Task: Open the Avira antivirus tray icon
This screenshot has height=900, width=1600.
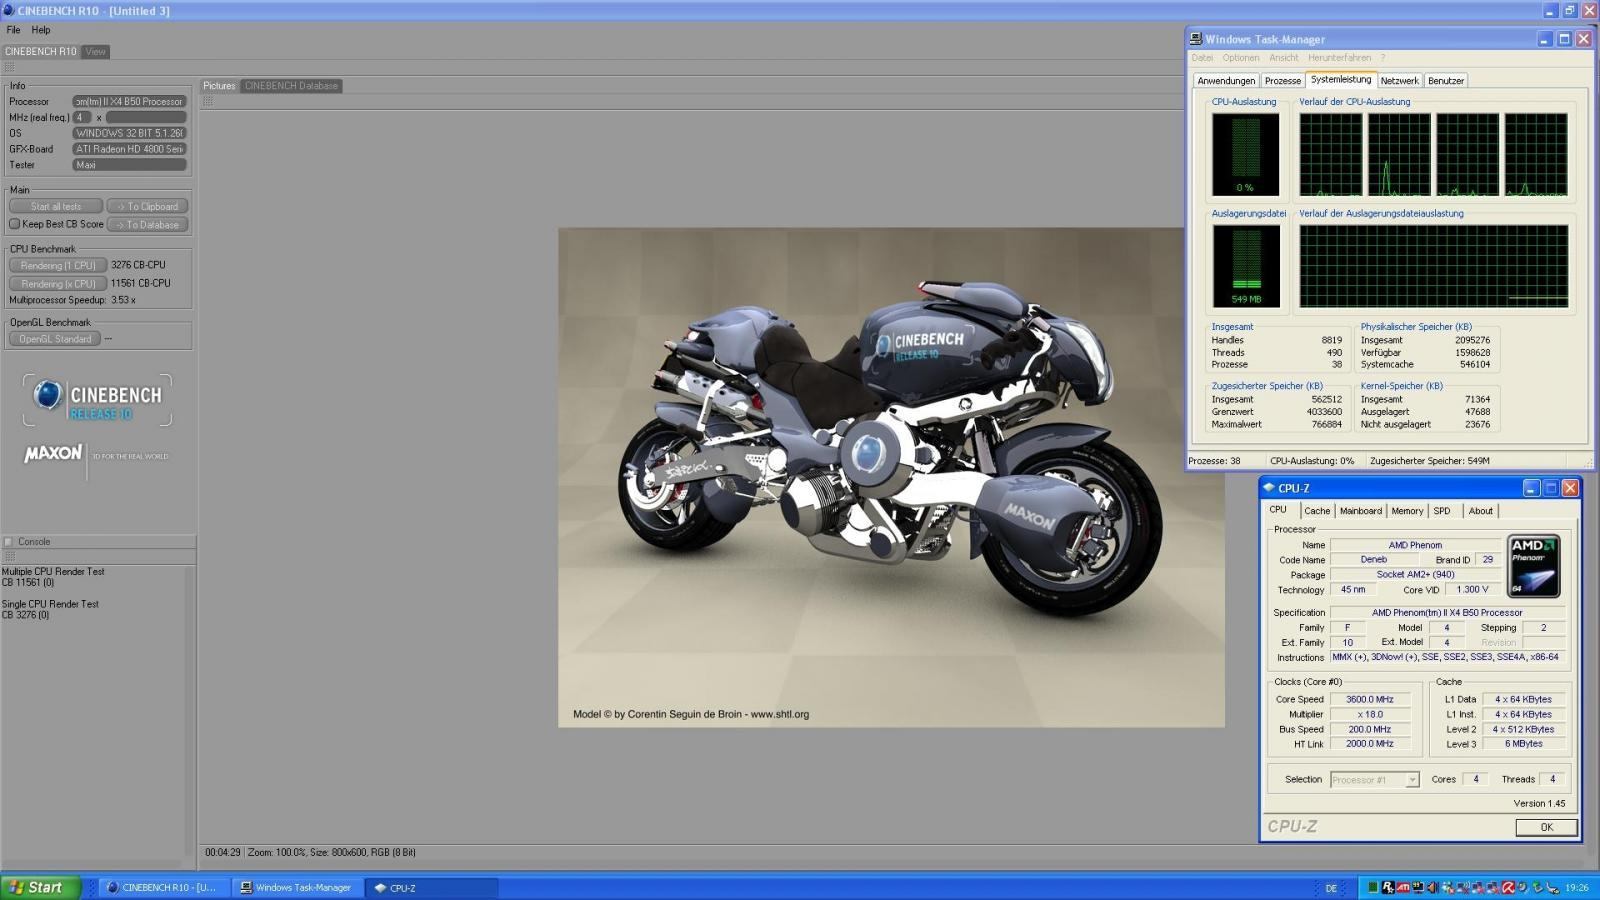Action: click(1508, 887)
